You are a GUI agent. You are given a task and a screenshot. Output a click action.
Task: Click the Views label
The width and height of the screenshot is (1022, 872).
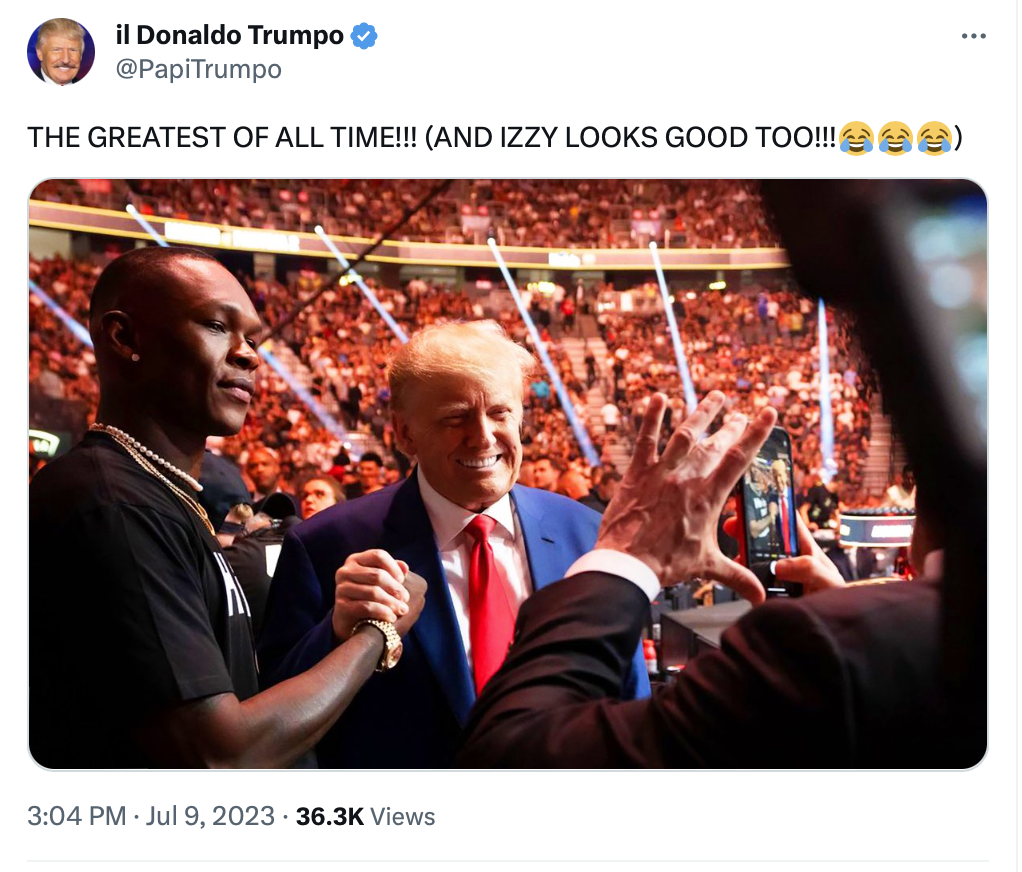pos(403,817)
